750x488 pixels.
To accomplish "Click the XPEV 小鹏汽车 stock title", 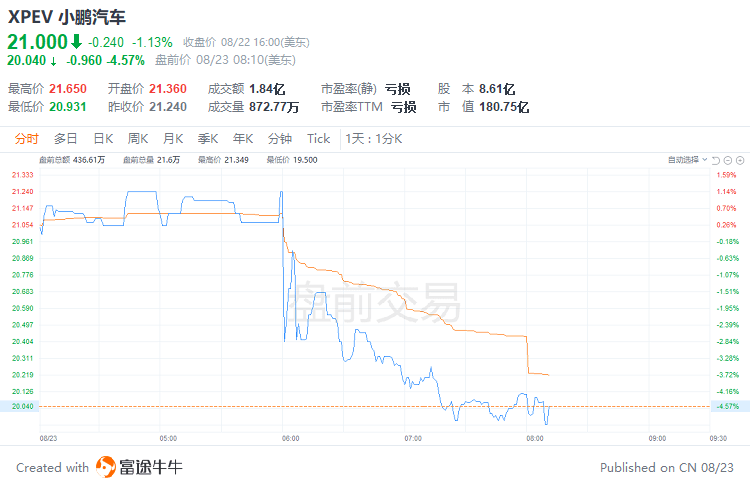I will pyautogui.click(x=66, y=17).
